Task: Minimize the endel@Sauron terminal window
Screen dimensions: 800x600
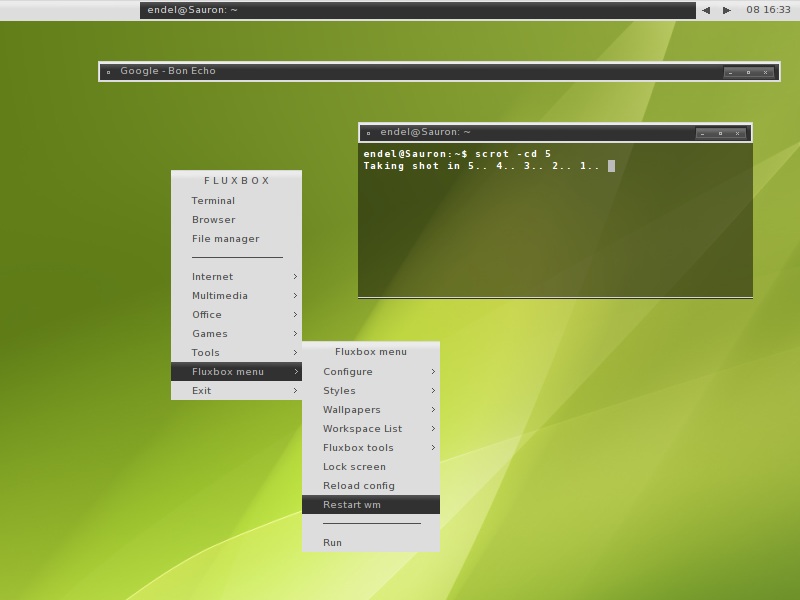Action: coord(703,133)
